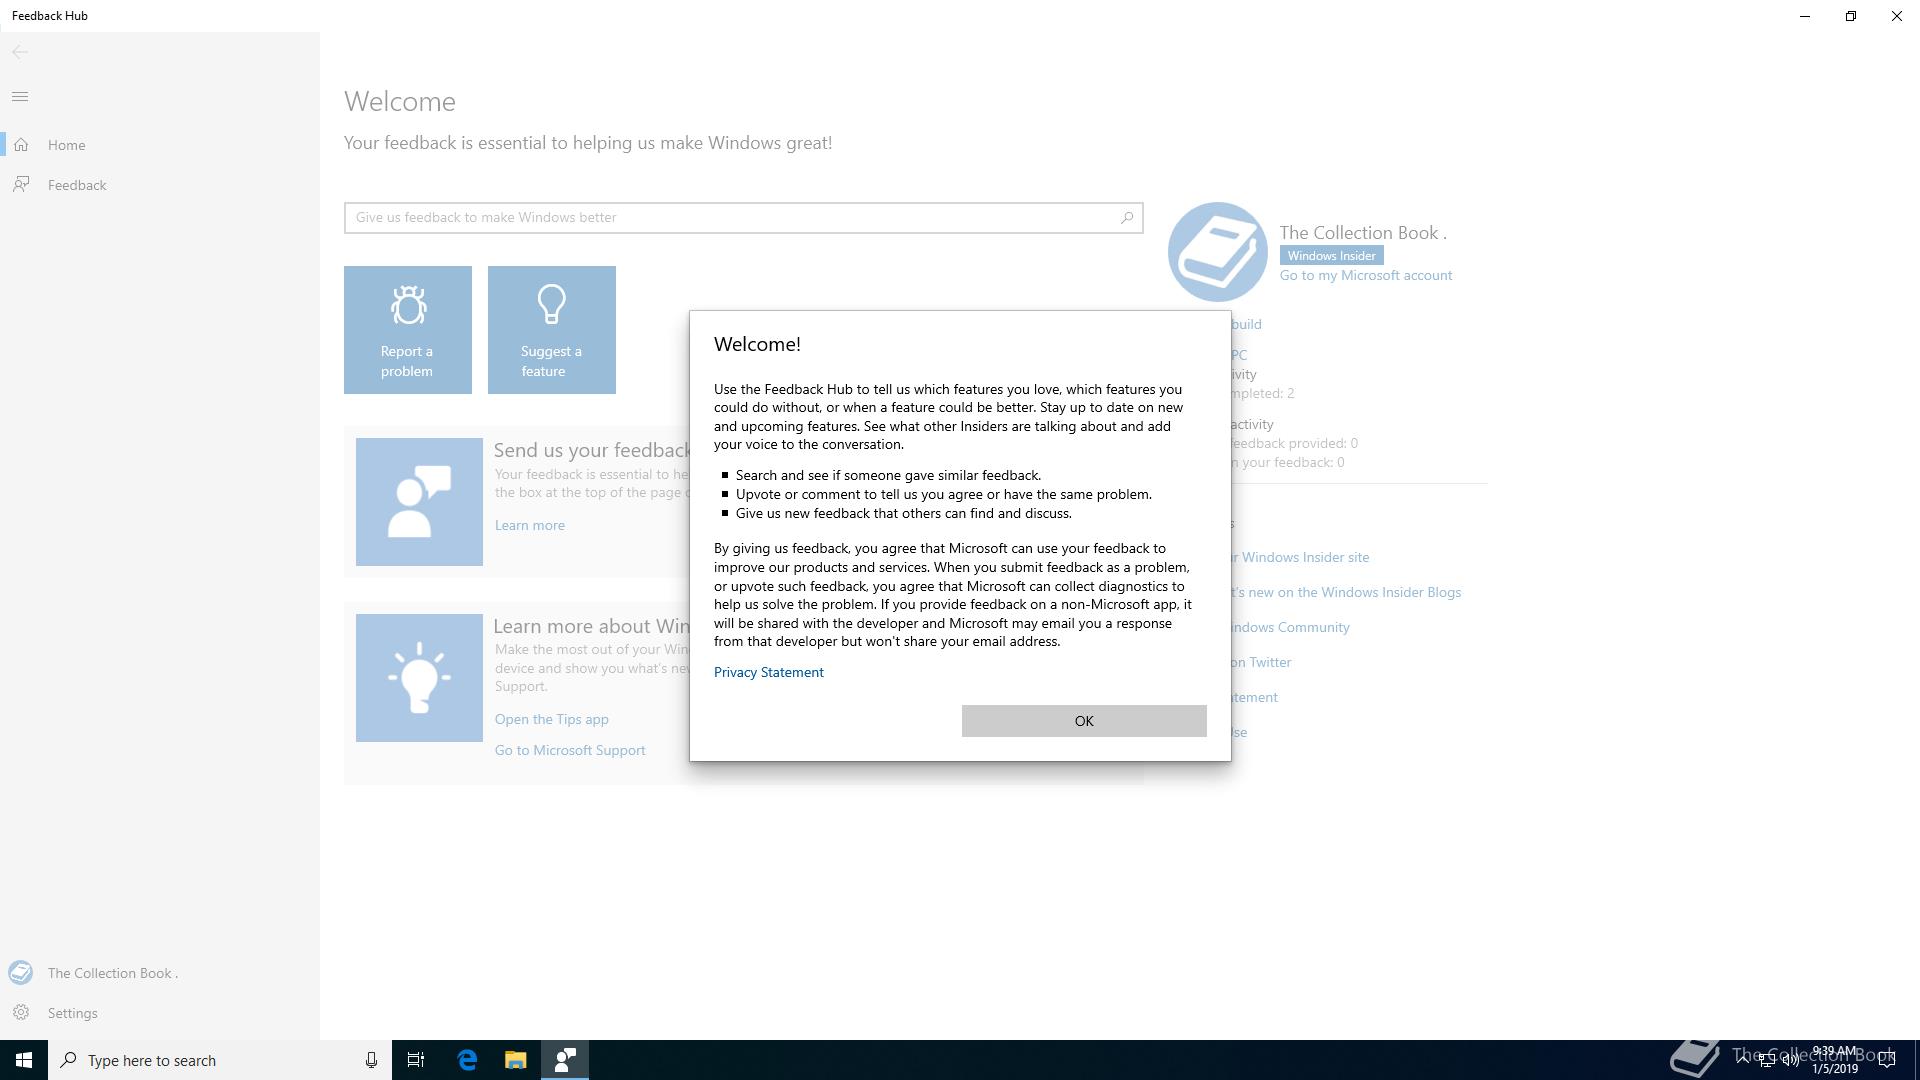Open File Explorer from the taskbar

pos(516,1060)
